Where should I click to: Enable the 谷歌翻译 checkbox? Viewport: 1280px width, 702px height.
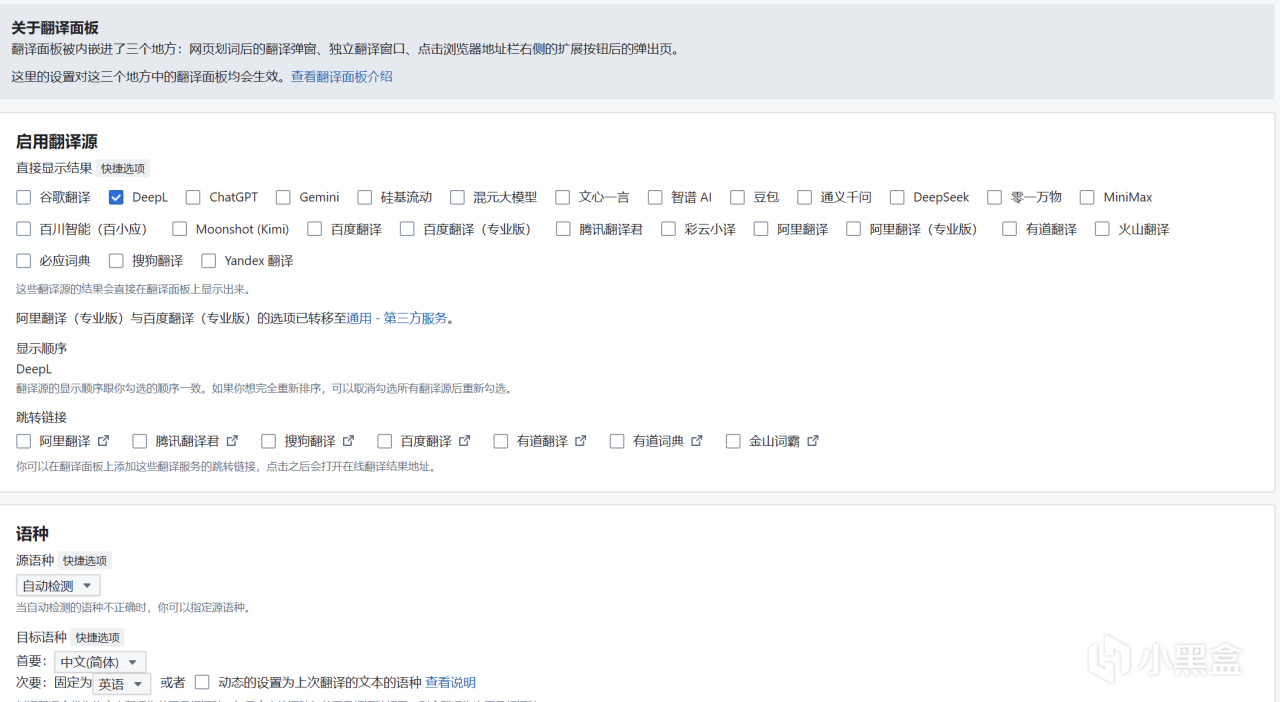pyautogui.click(x=24, y=197)
